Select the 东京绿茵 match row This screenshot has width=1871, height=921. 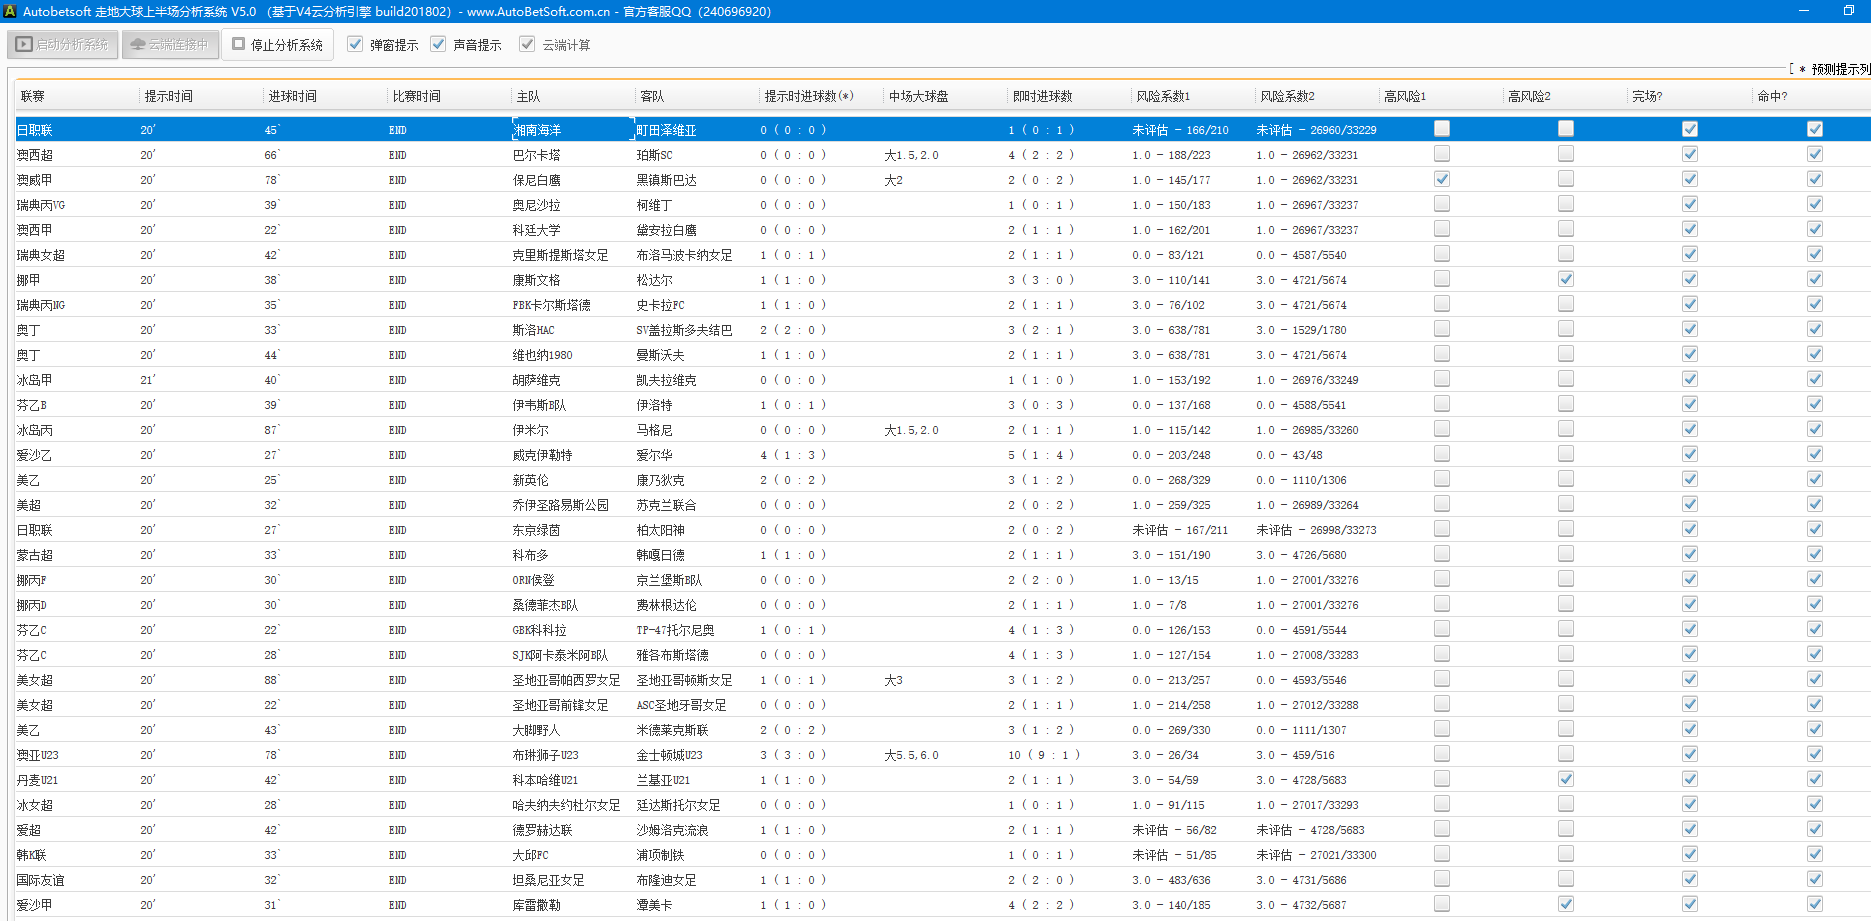click(x=536, y=530)
